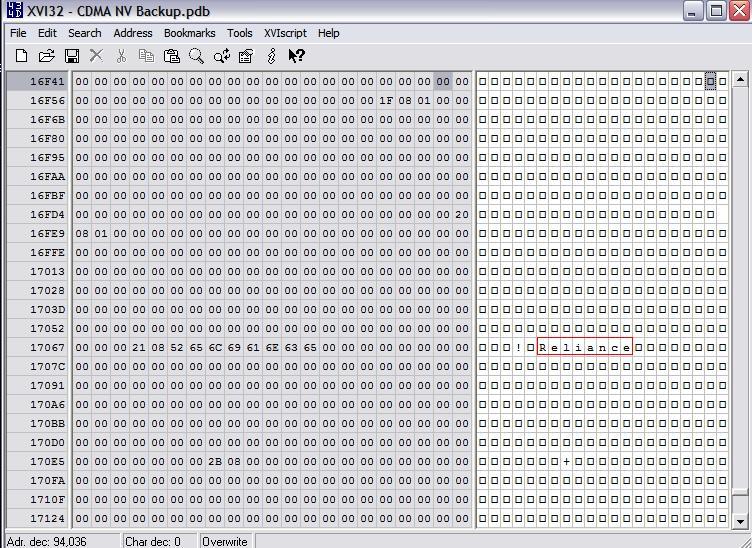
Task: Click hex byte 1F in row 16F56
Action: point(386,100)
